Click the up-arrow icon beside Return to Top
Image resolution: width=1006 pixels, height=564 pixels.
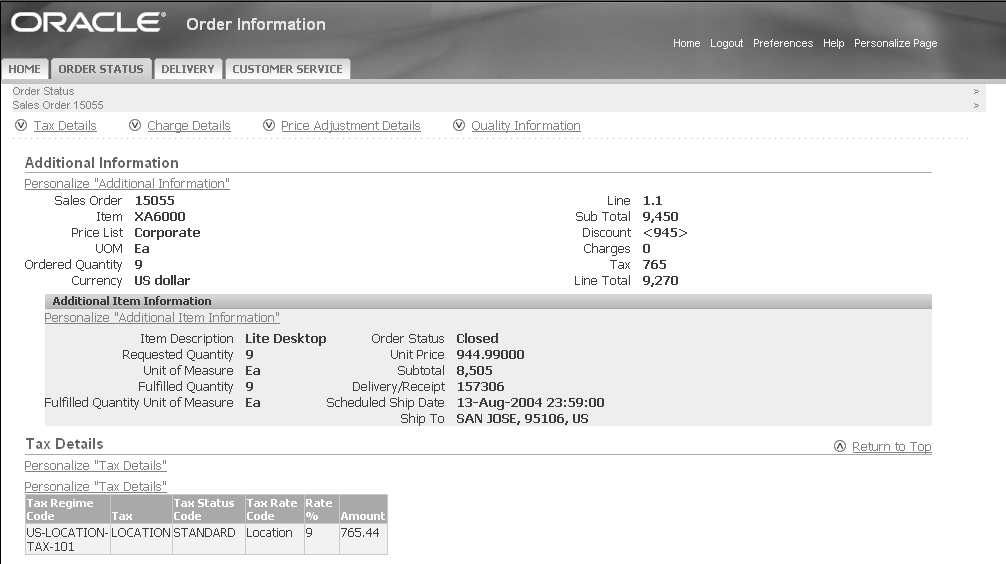coord(840,446)
